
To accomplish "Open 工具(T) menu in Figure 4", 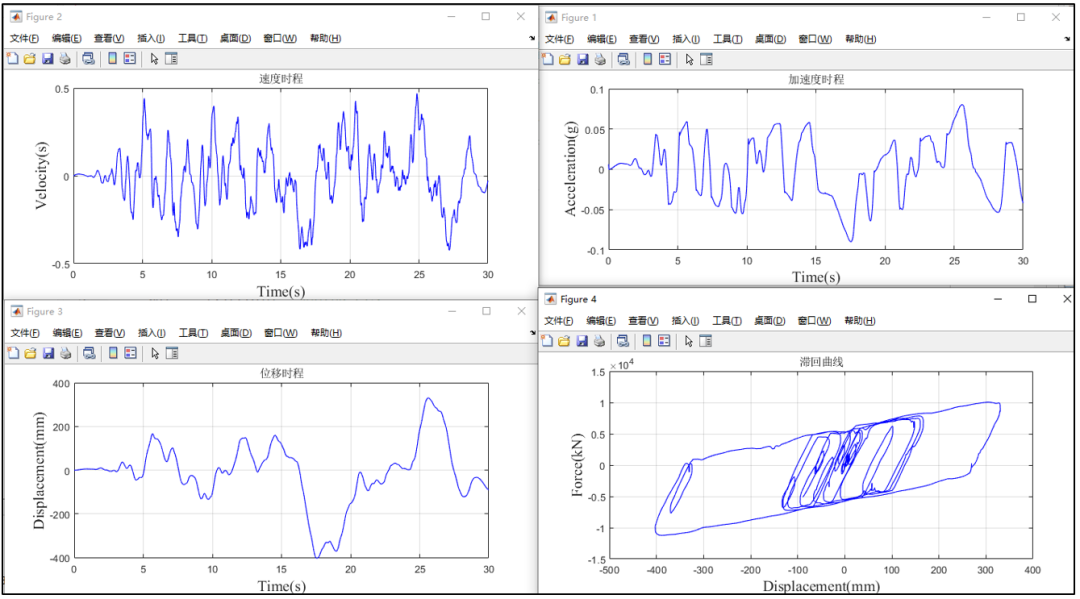I will (727, 320).
